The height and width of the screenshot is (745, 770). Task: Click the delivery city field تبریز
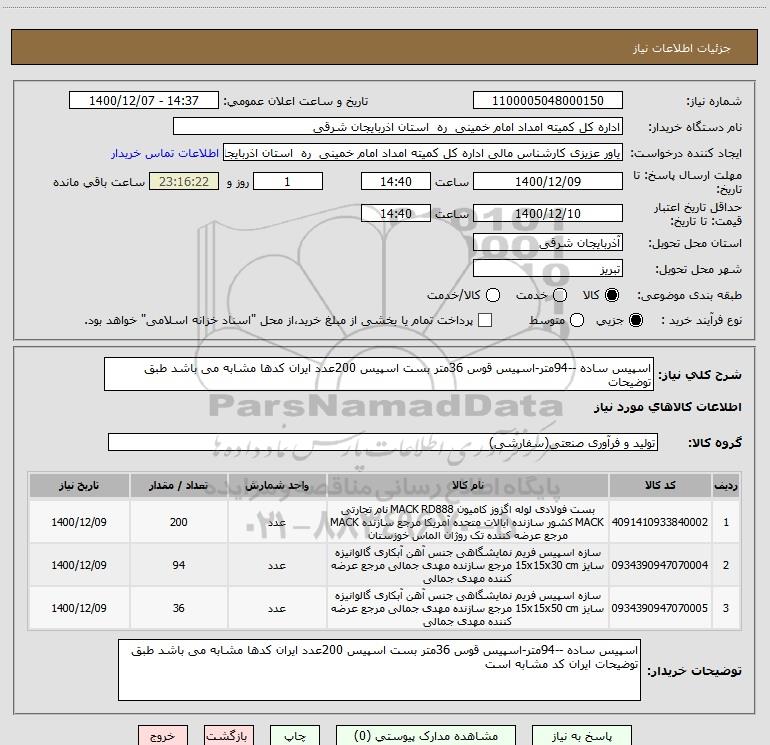point(548,269)
